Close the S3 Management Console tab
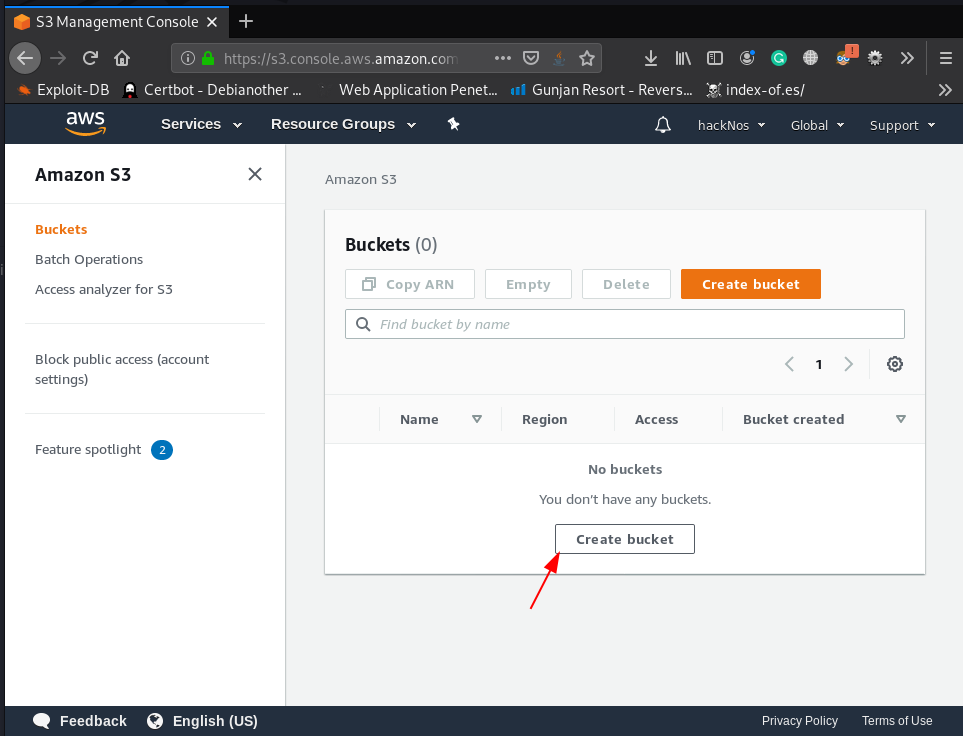Image resolution: width=963 pixels, height=736 pixels. 212,22
